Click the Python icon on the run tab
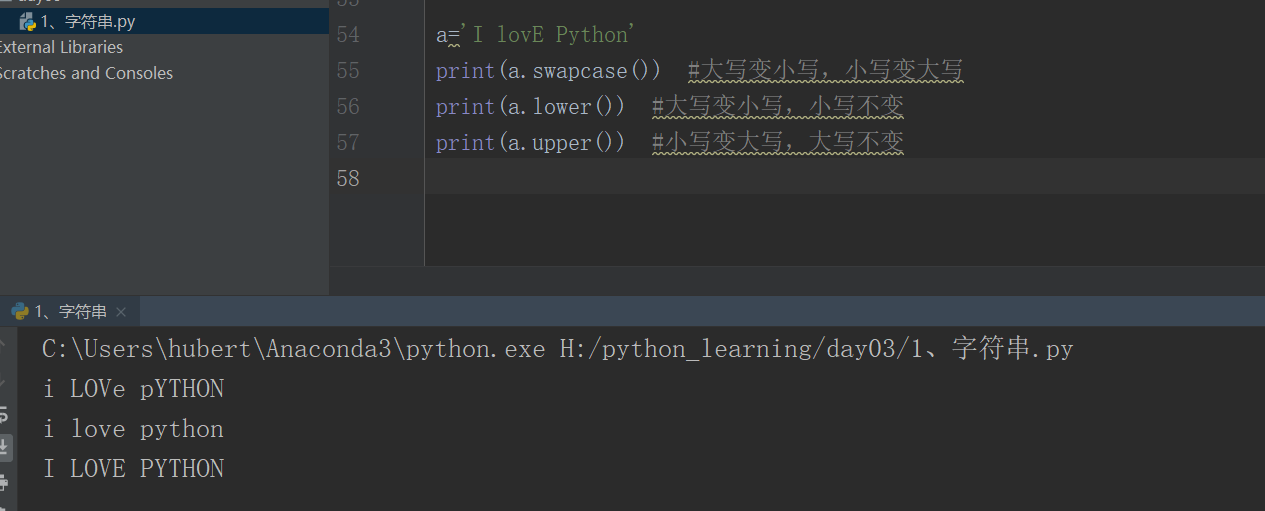 (x=20, y=311)
